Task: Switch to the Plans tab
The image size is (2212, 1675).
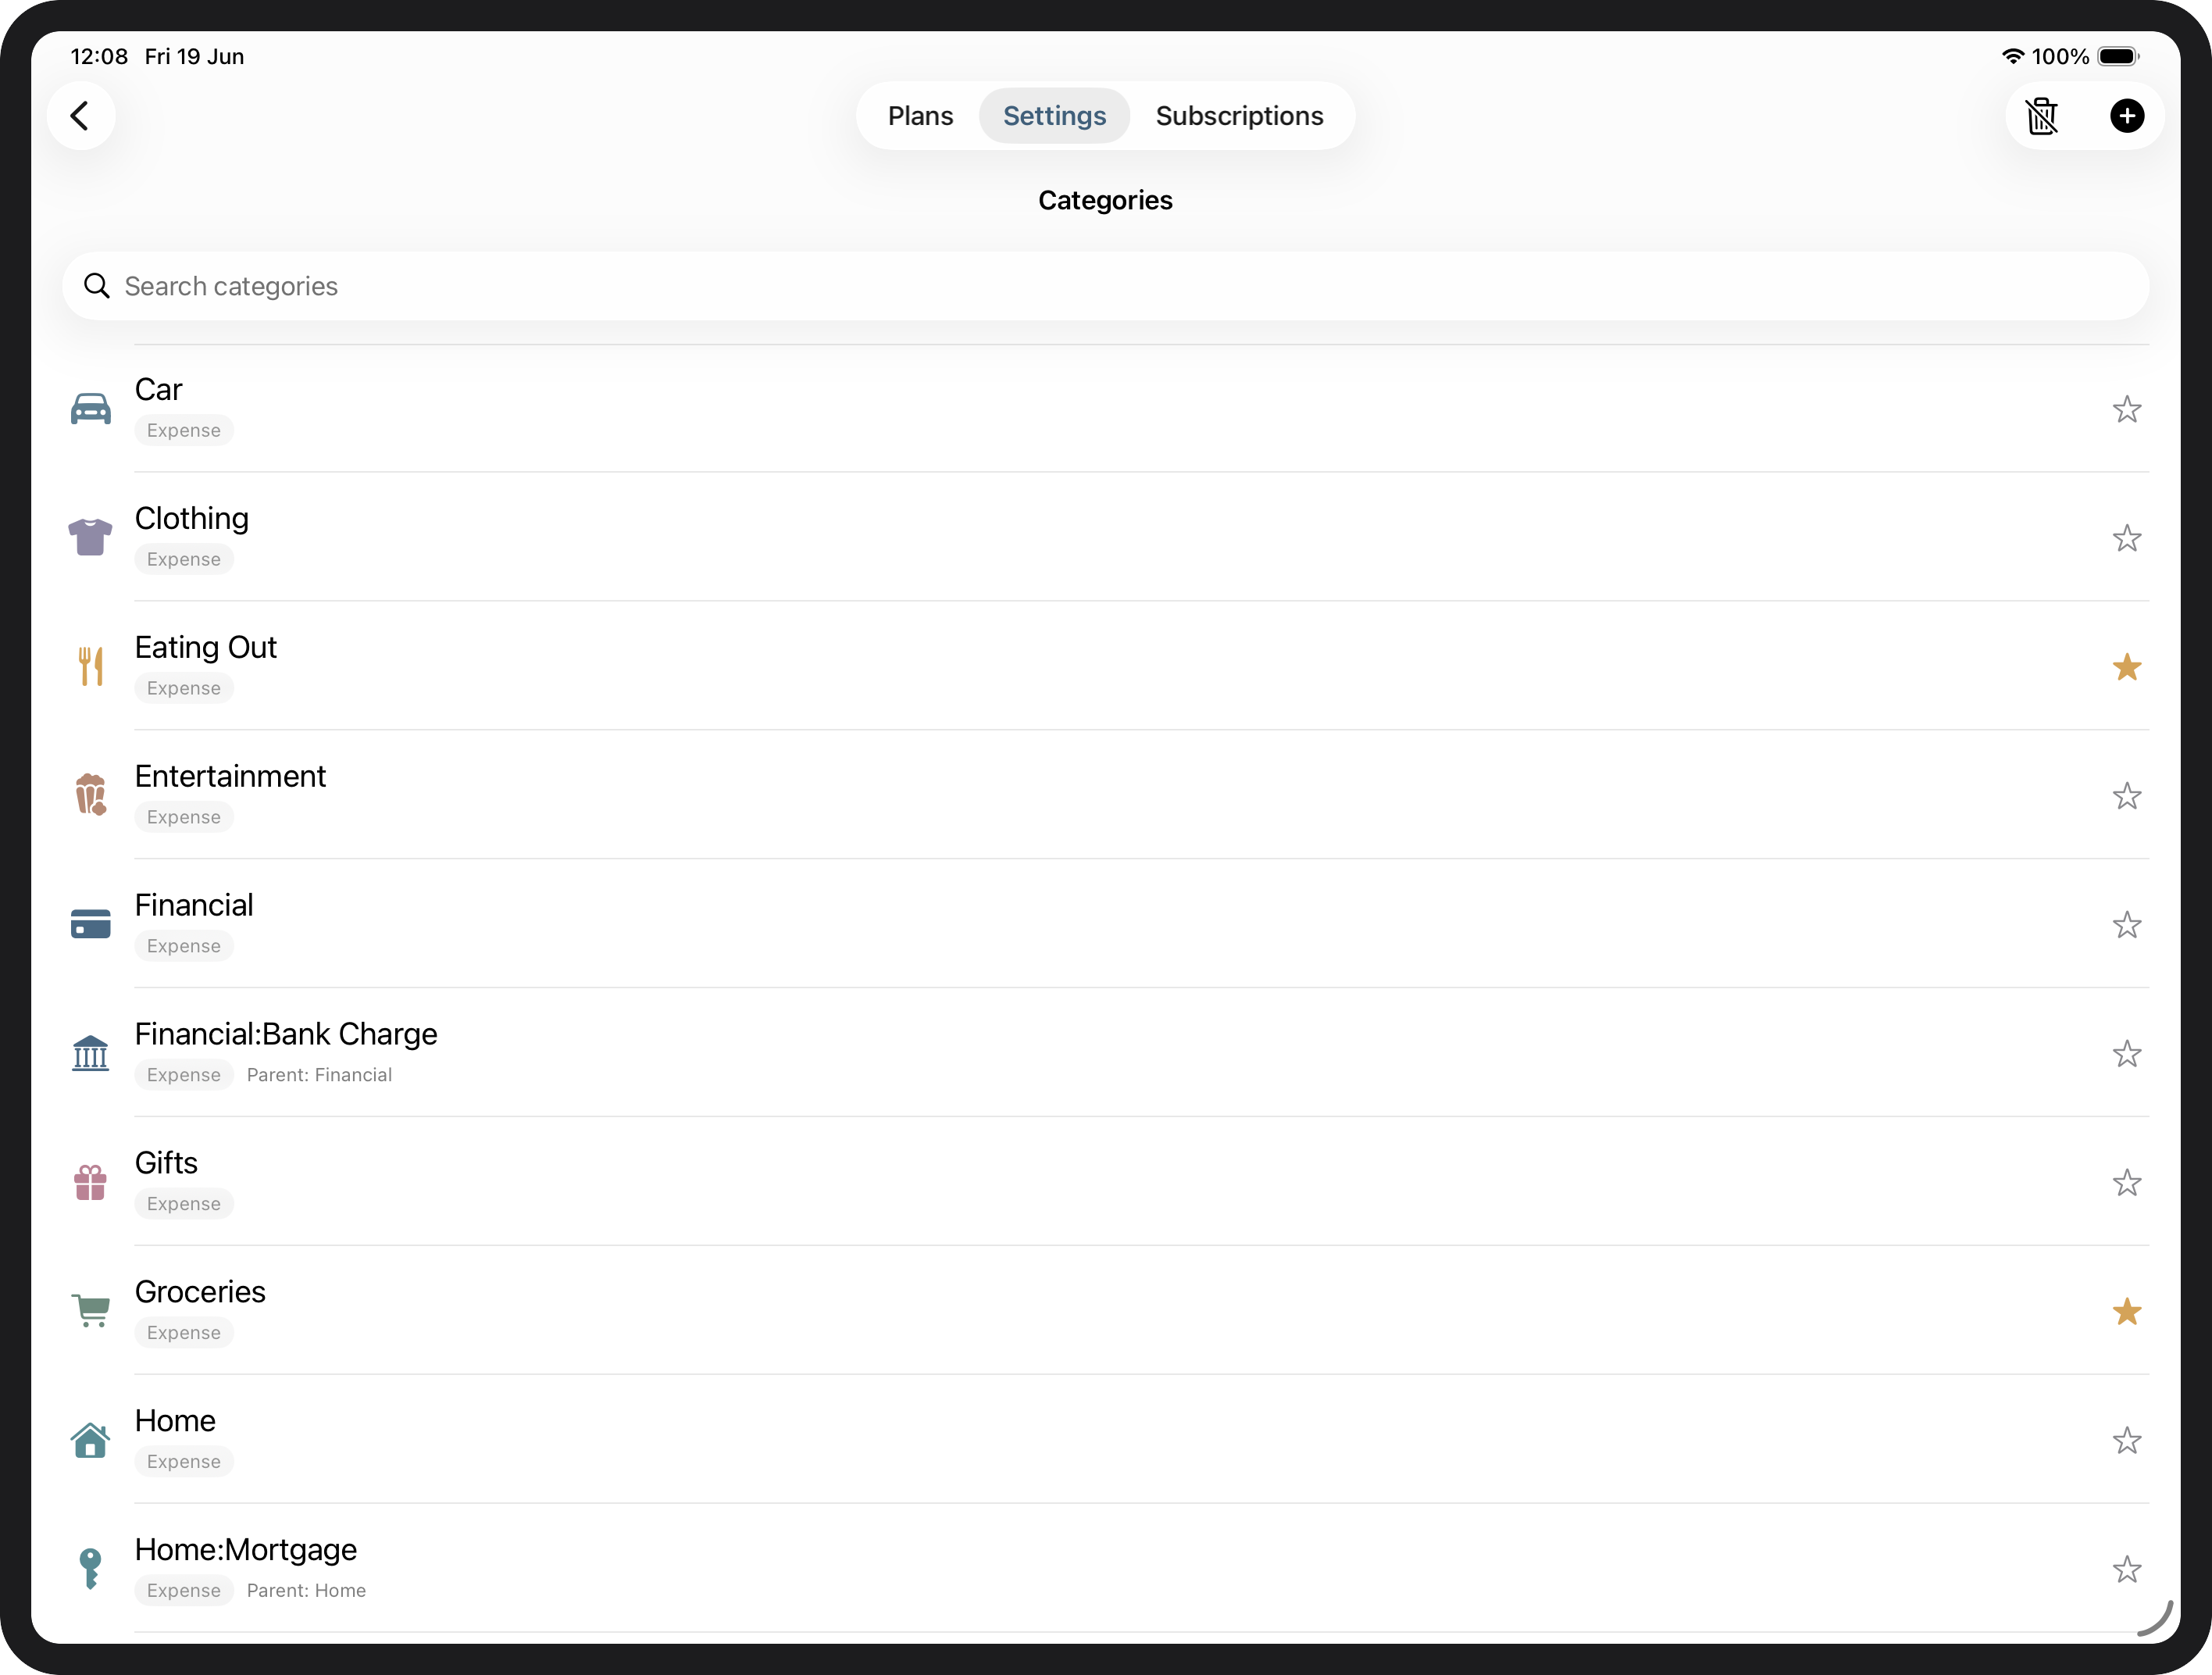Action: [920, 116]
